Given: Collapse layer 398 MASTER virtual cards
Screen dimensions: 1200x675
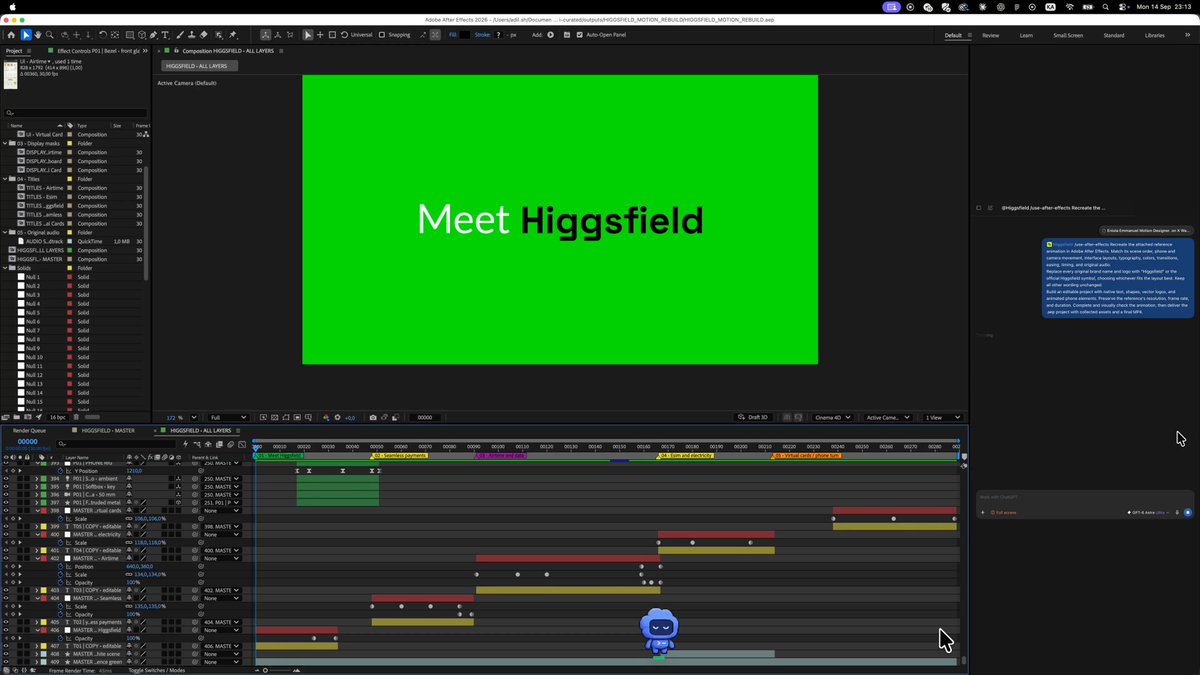Looking at the screenshot, I should 37,510.
